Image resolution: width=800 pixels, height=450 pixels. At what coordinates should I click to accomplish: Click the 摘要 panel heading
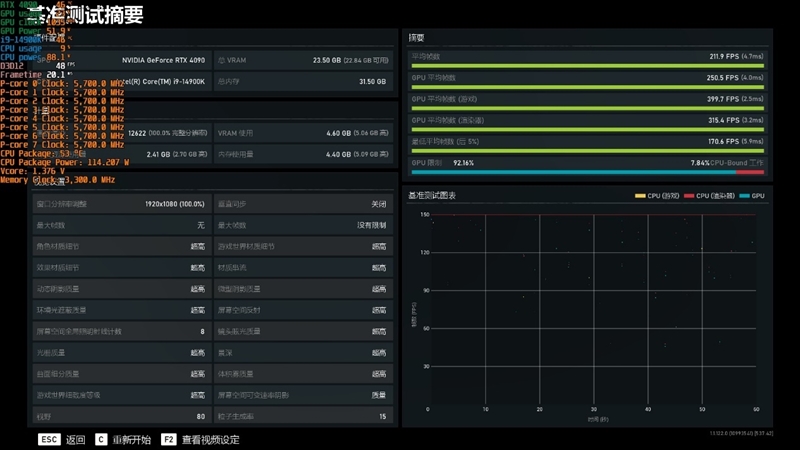[x=416, y=38]
